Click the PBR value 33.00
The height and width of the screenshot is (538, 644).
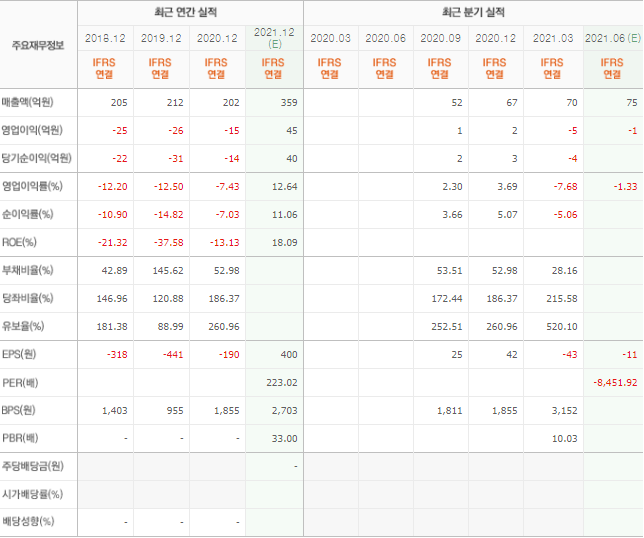pos(285,439)
